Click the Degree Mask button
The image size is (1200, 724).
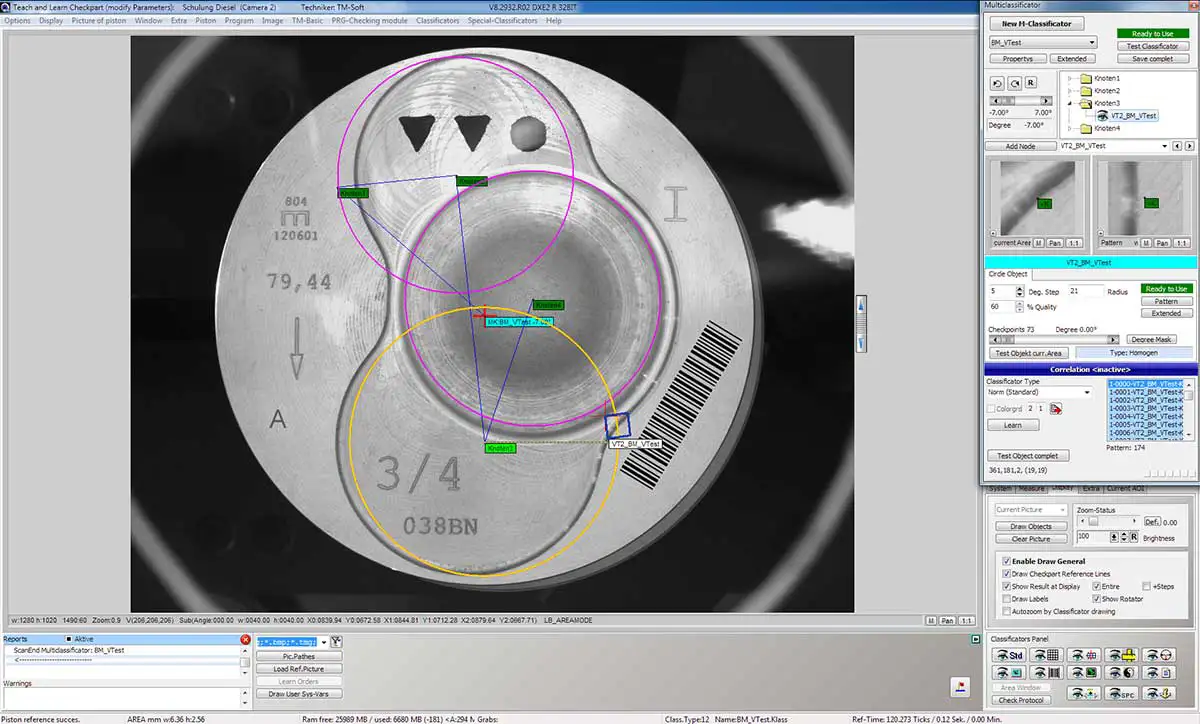pos(1151,340)
